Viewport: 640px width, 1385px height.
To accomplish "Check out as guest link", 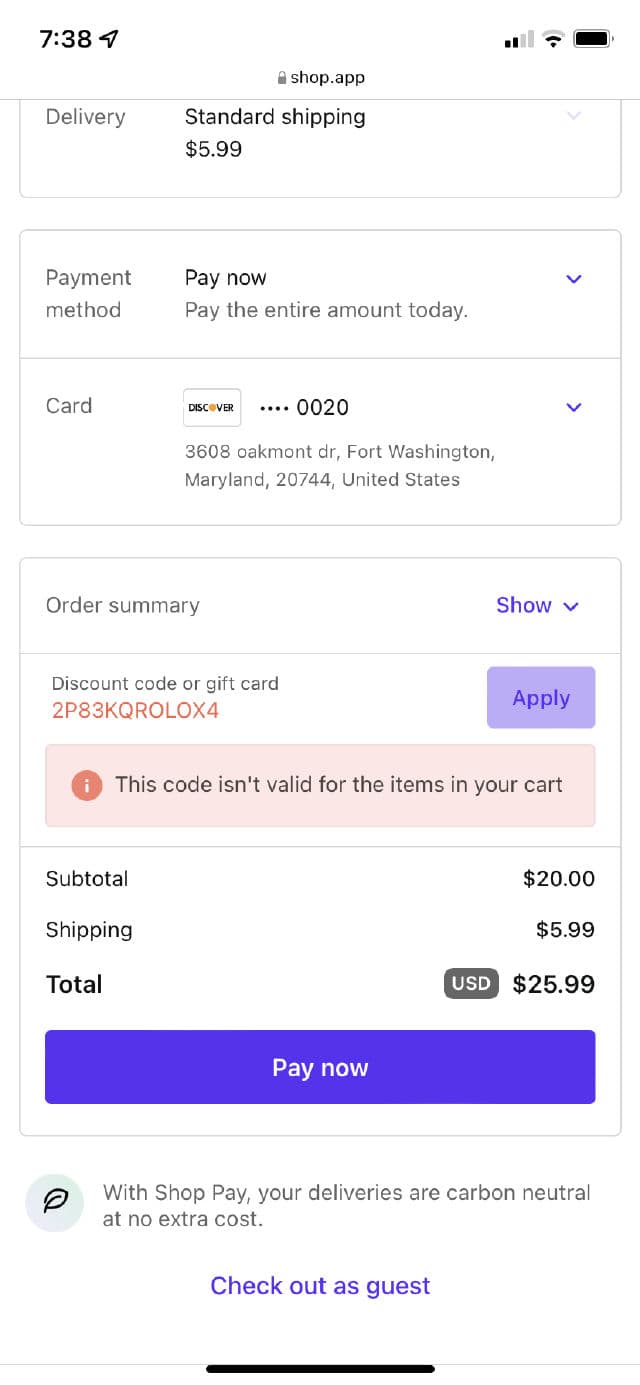I will [x=320, y=1286].
